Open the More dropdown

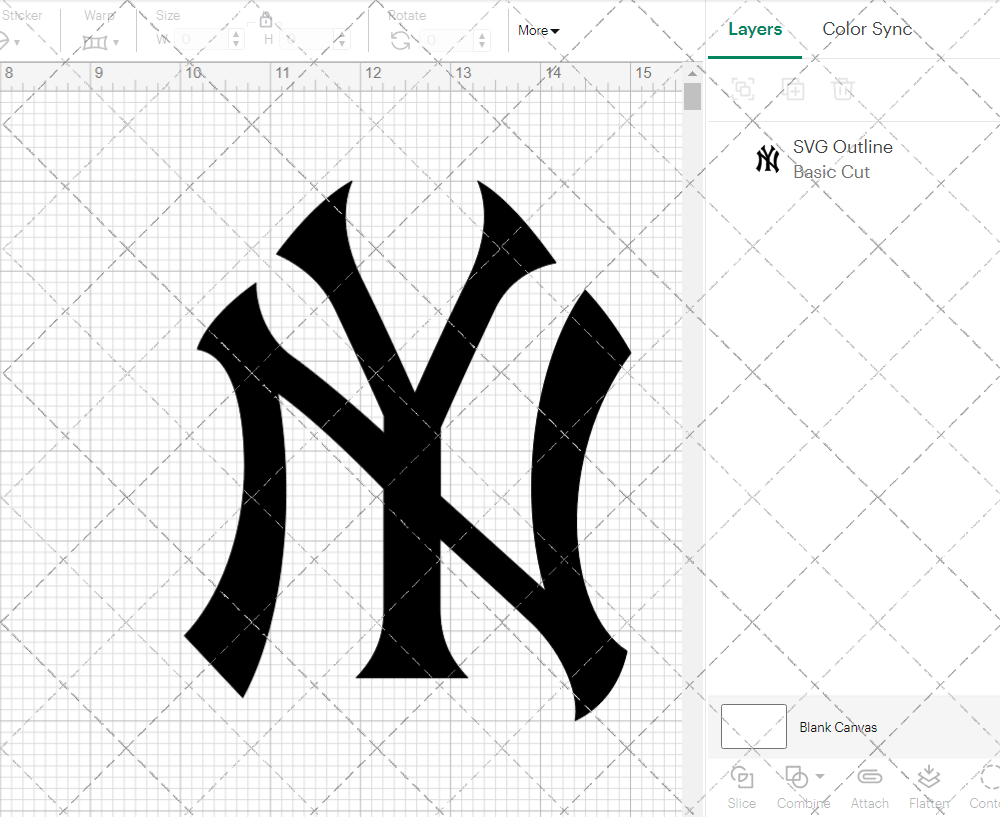click(x=537, y=30)
